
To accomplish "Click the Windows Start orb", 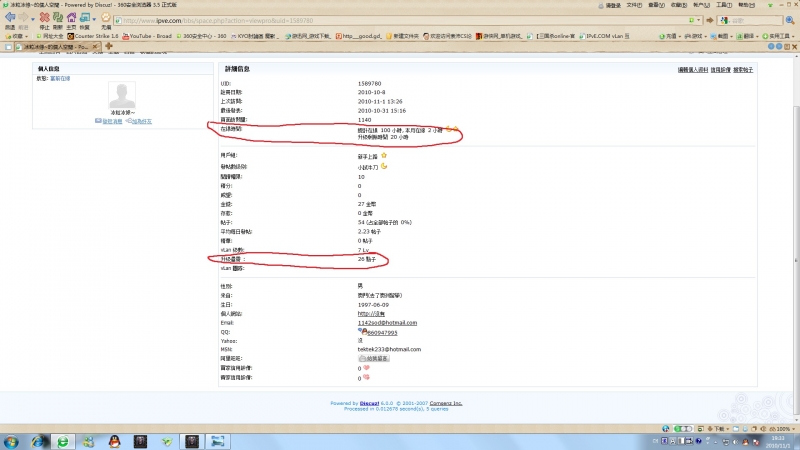I will click(11, 442).
